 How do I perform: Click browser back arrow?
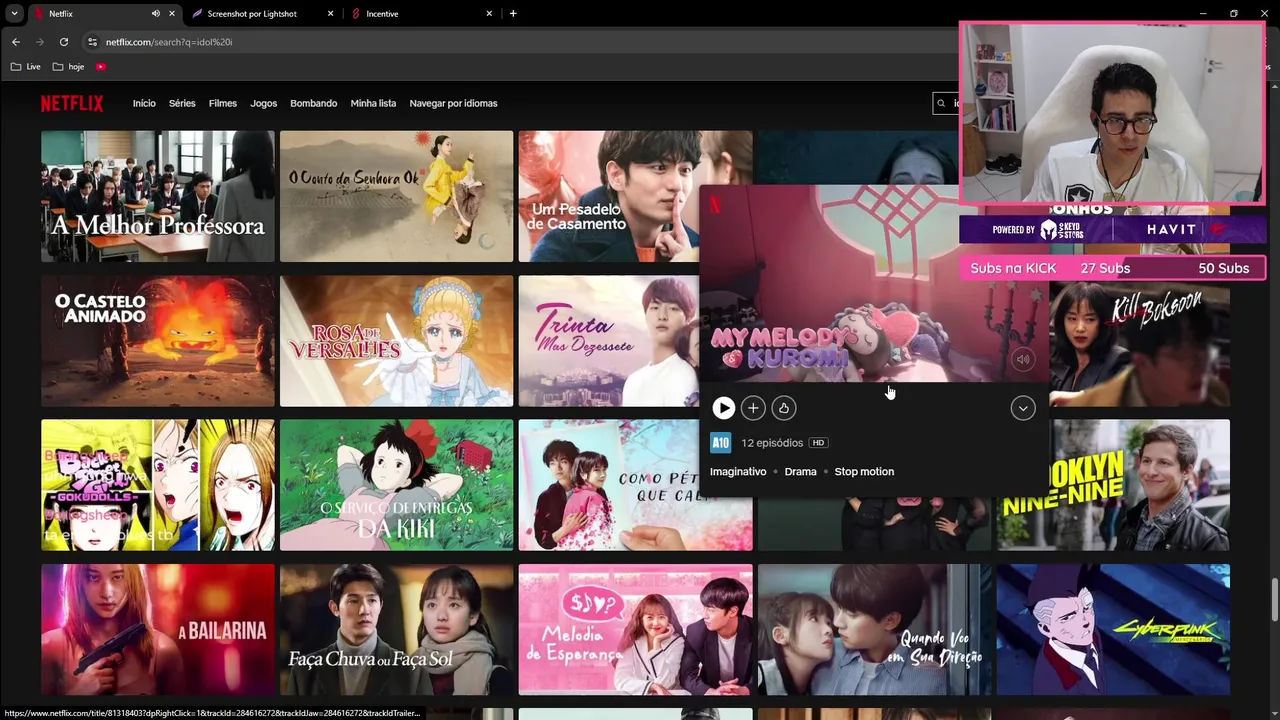(16, 42)
